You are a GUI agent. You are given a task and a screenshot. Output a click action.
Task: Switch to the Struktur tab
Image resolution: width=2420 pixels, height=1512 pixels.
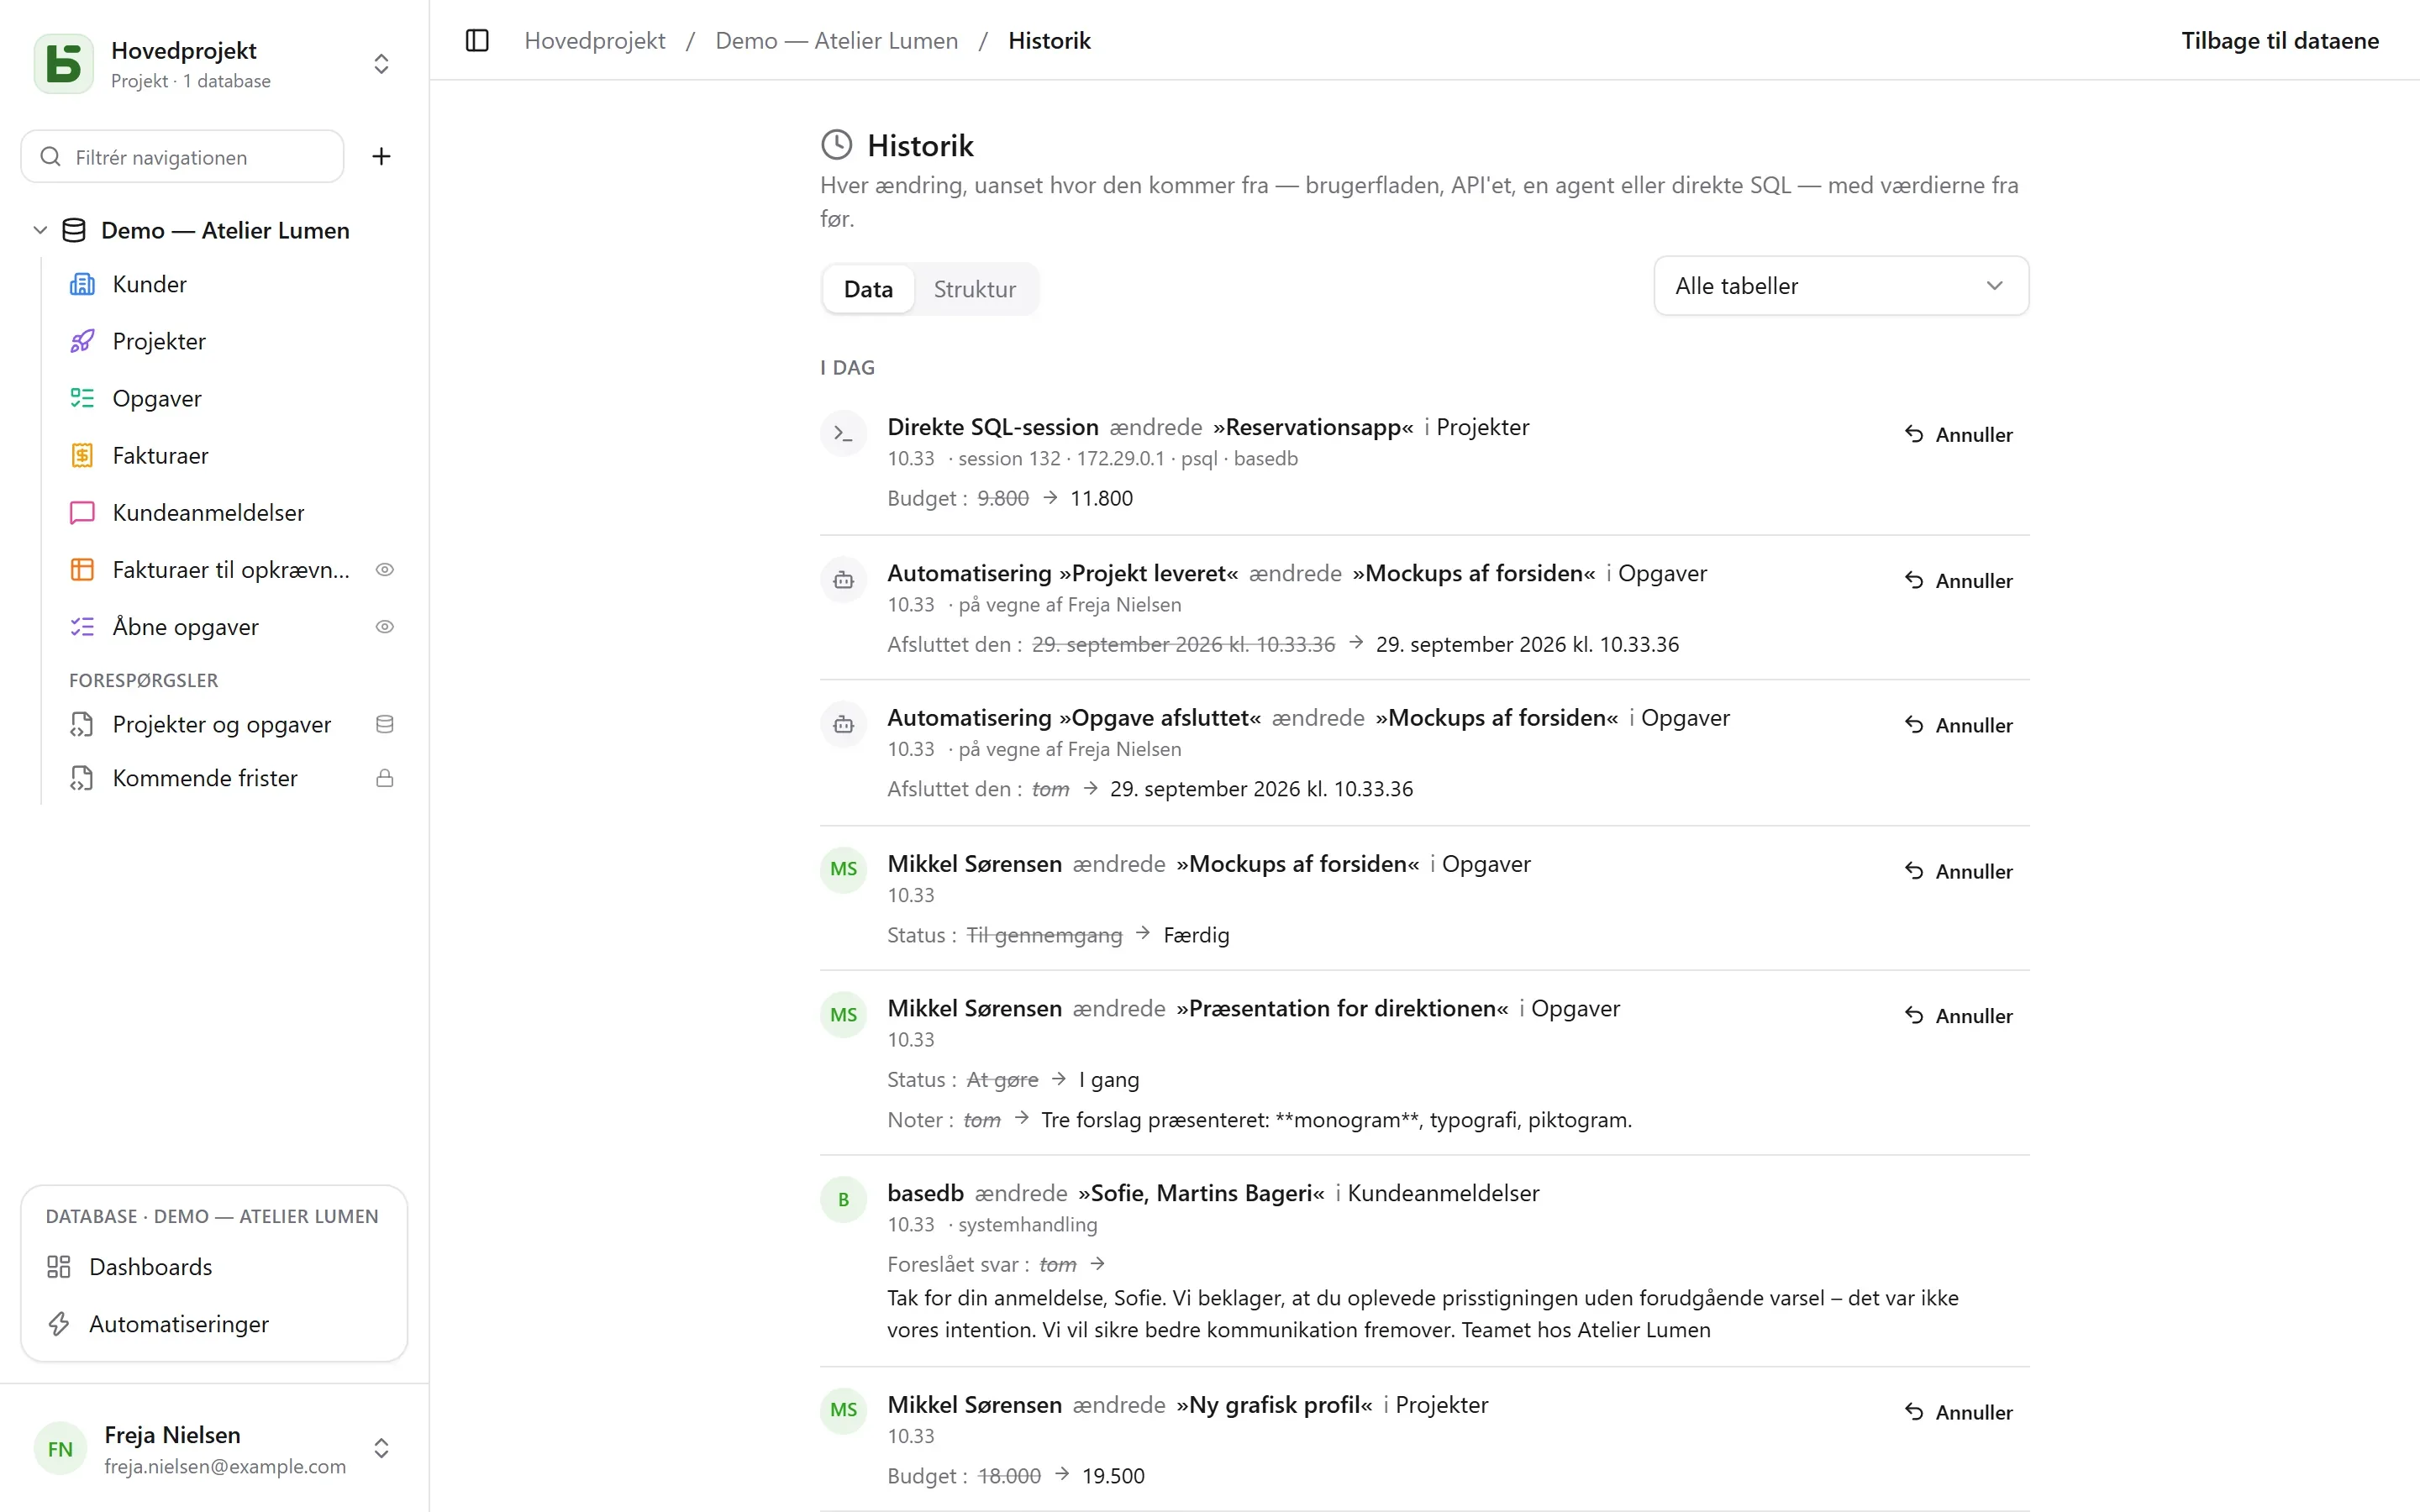[x=974, y=289]
